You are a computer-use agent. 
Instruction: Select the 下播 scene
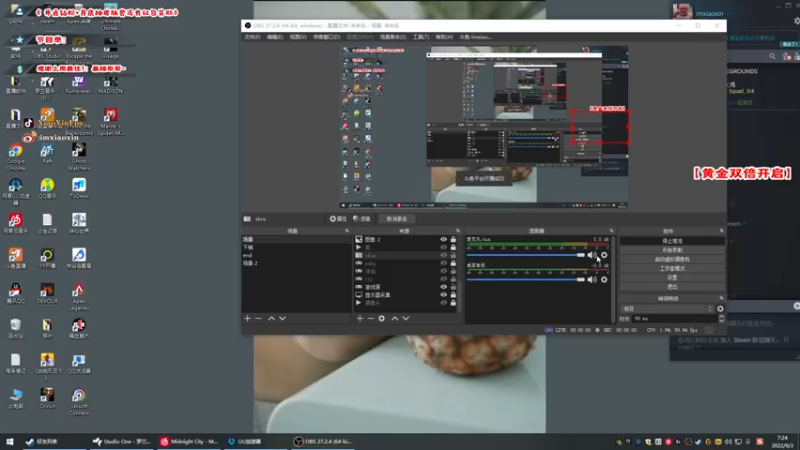coord(296,247)
